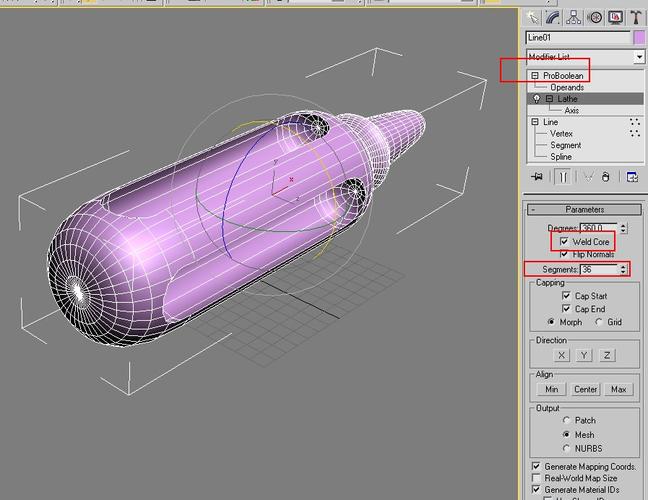Screen dimensions: 648x500
Task: Open the Create command panel tab
Action: 532,18
